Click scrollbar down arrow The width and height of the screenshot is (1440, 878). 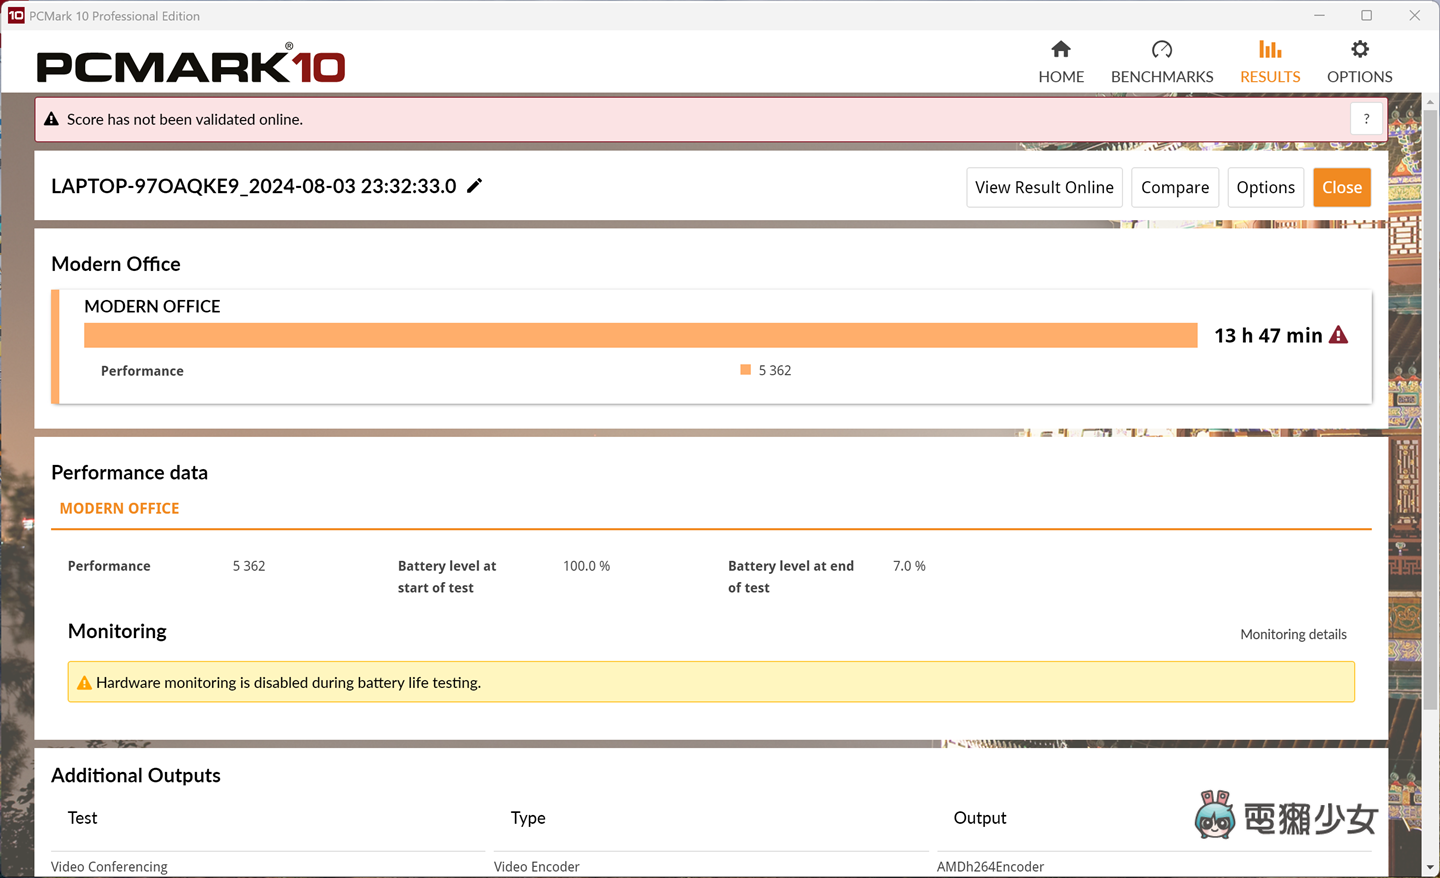[x=1430, y=867]
